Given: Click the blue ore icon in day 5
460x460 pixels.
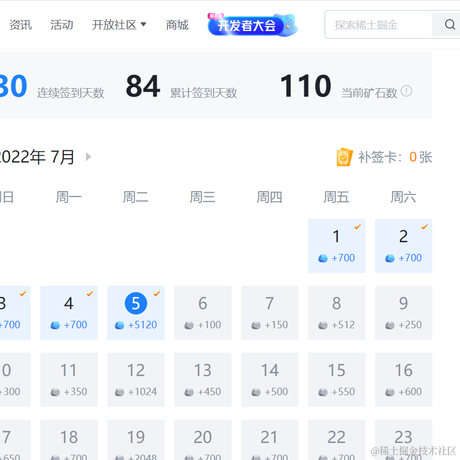Looking at the screenshot, I should click(x=119, y=325).
